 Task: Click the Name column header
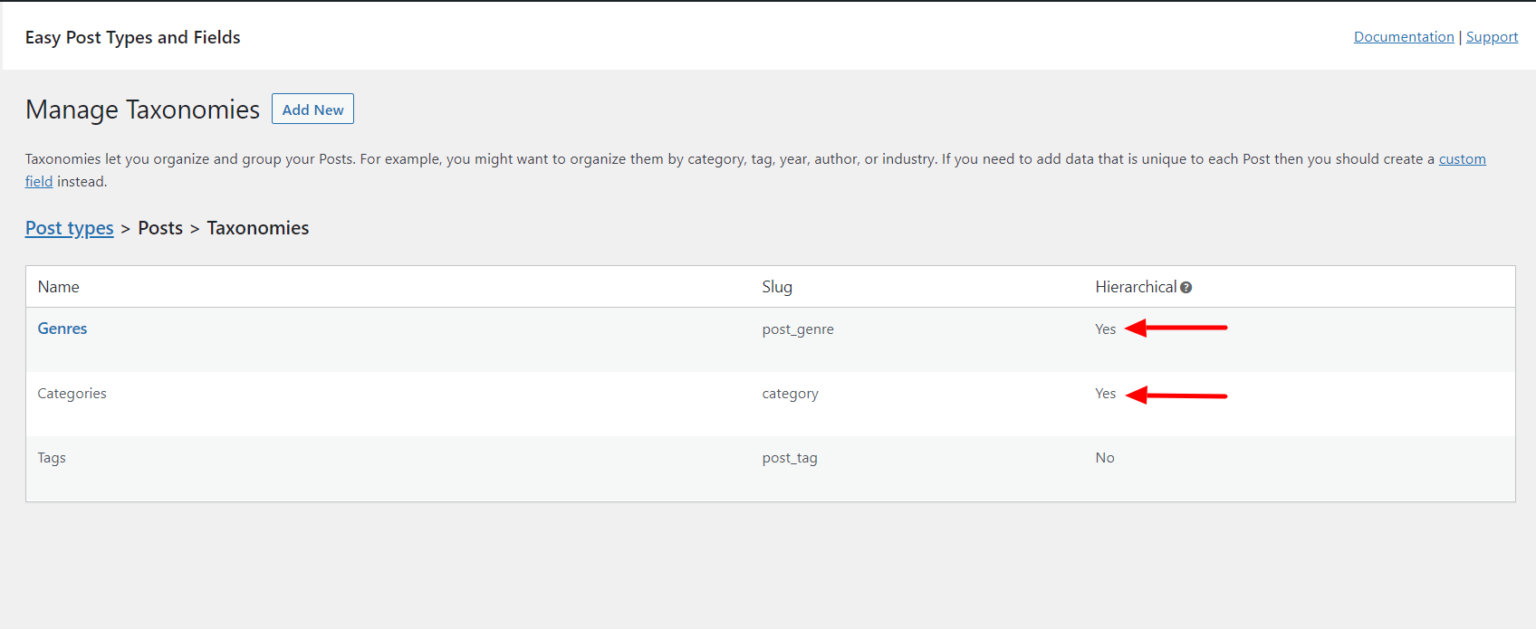[58, 287]
